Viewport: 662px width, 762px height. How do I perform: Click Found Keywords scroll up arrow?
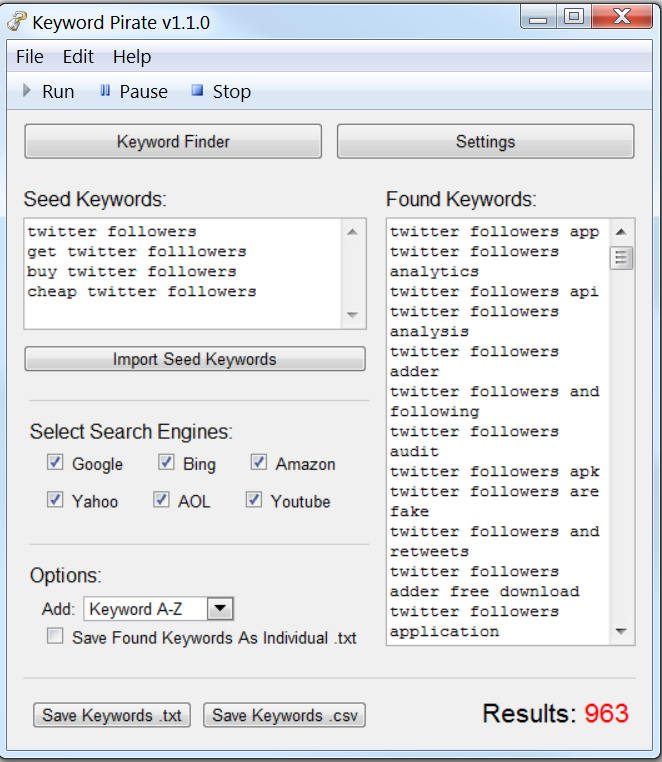tap(621, 232)
